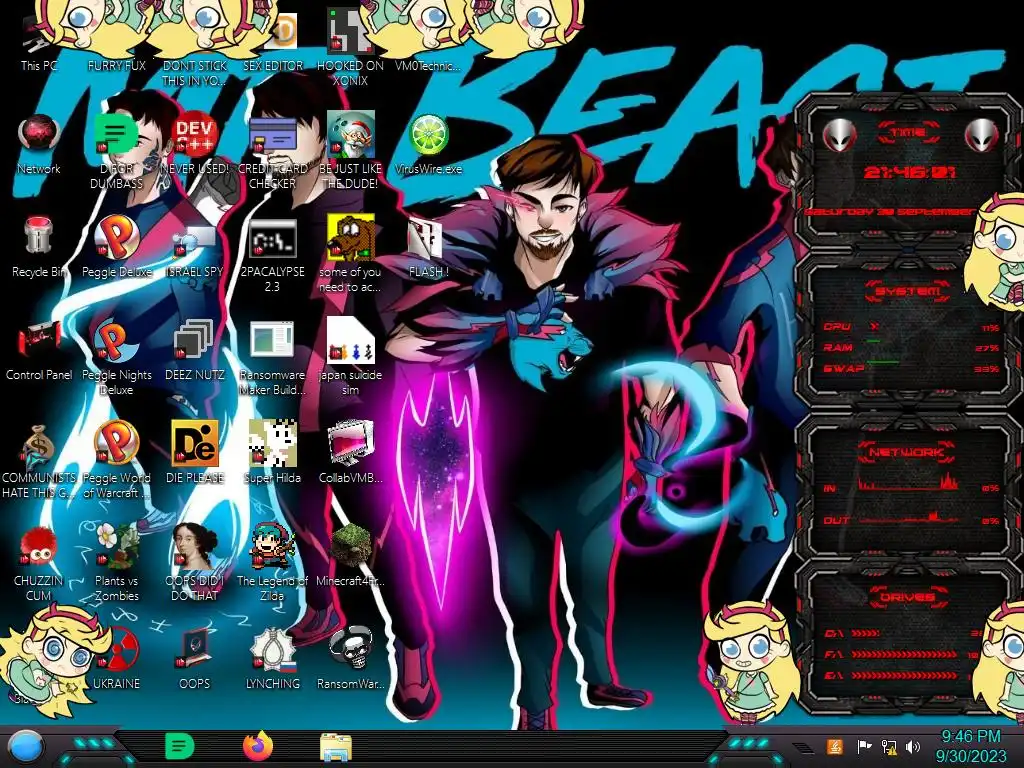The height and width of the screenshot is (768, 1024).
Task: Open the HOOKED ON XONIX shortcut
Action: [351, 49]
